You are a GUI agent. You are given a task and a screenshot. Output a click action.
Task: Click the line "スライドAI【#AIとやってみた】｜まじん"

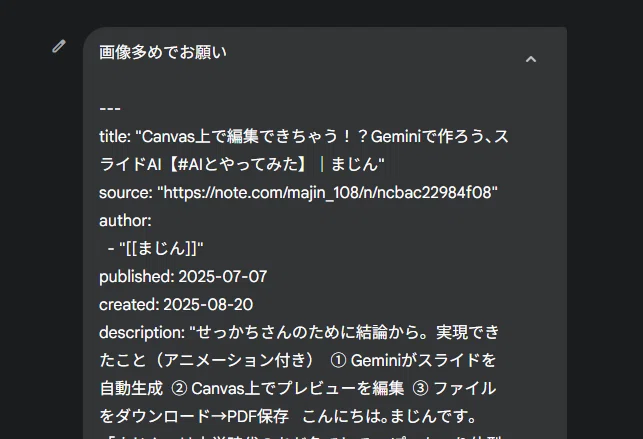click(242, 164)
